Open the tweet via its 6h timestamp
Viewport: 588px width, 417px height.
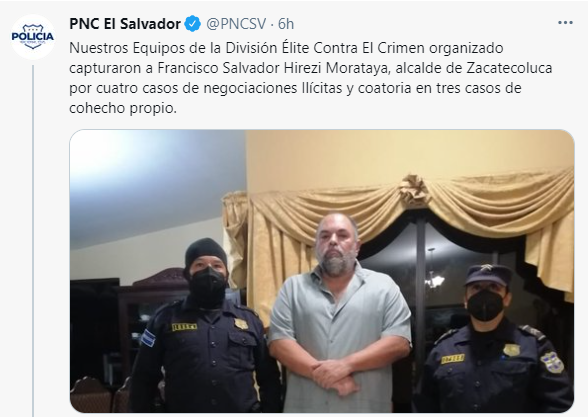[286, 24]
